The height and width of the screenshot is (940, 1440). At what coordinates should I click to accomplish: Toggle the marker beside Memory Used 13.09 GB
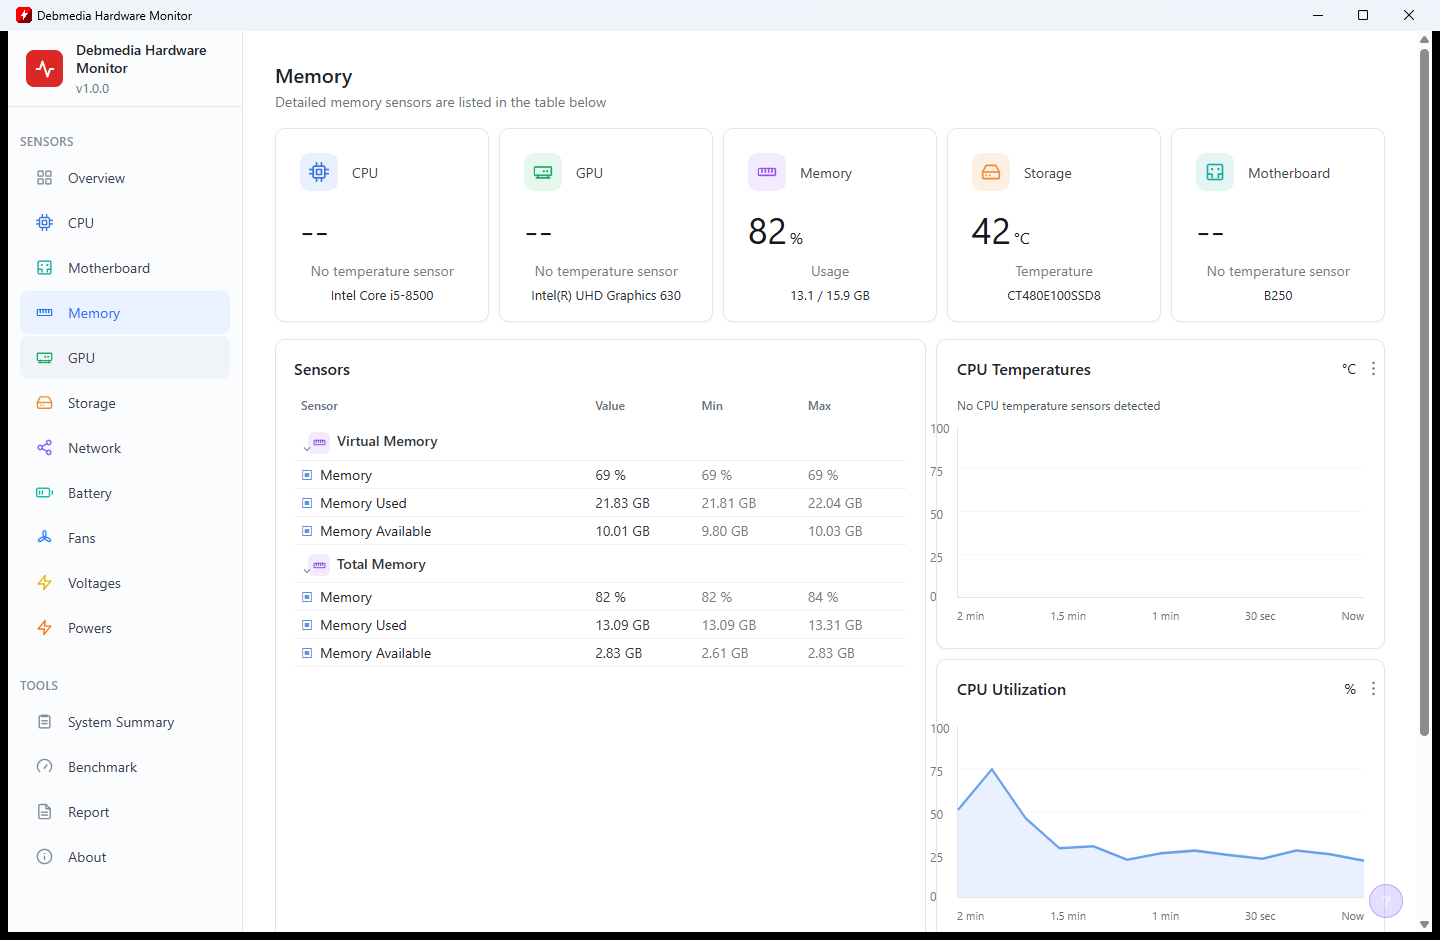(307, 625)
